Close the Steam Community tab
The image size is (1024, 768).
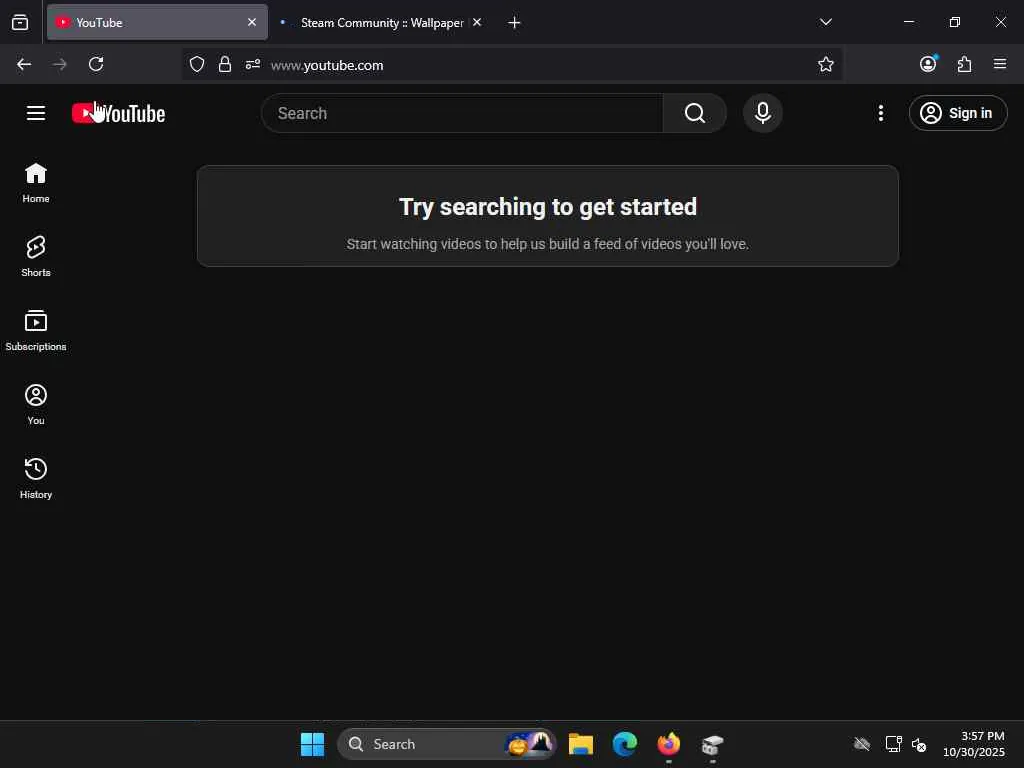click(x=477, y=22)
